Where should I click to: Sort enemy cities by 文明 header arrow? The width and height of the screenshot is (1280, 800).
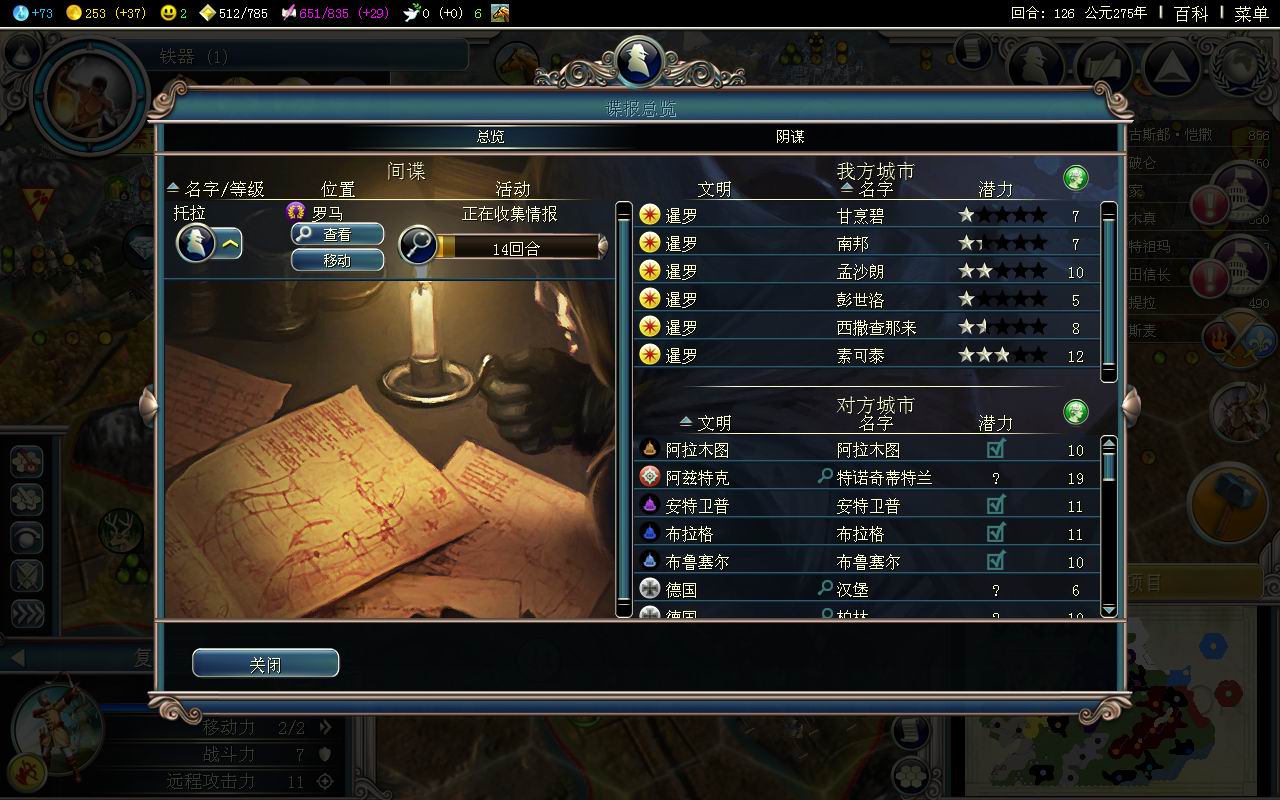(685, 422)
